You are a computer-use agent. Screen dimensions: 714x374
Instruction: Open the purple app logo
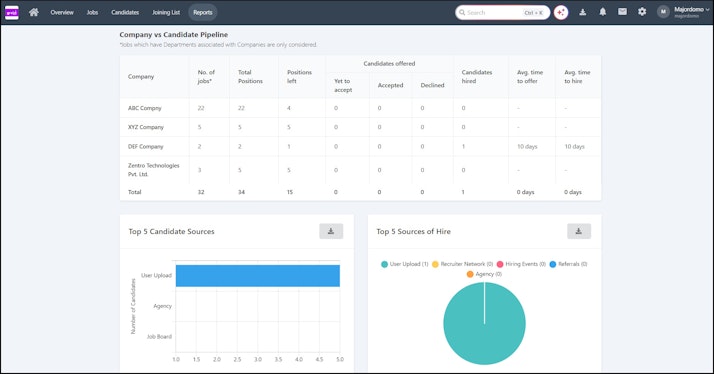(11, 12)
